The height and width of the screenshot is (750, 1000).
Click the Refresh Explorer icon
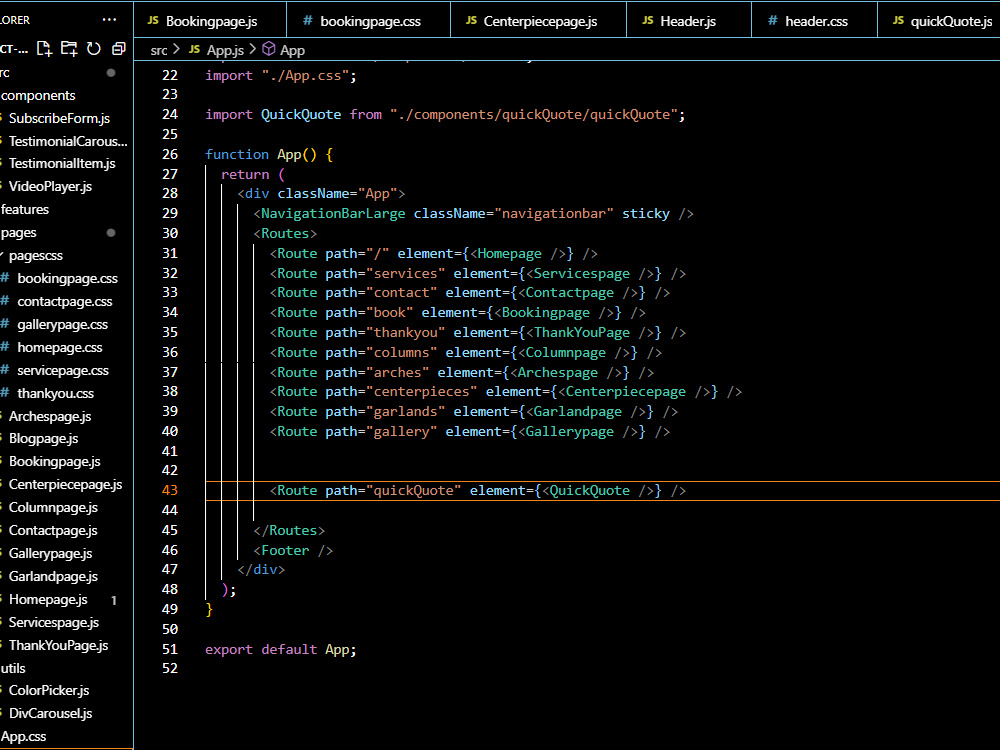(x=93, y=48)
